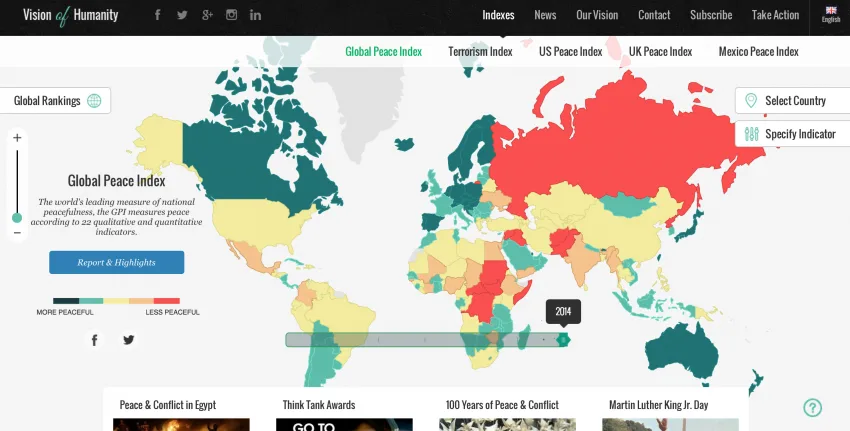
Task: Open the Global Rankings panel
Action: [x=55, y=101]
